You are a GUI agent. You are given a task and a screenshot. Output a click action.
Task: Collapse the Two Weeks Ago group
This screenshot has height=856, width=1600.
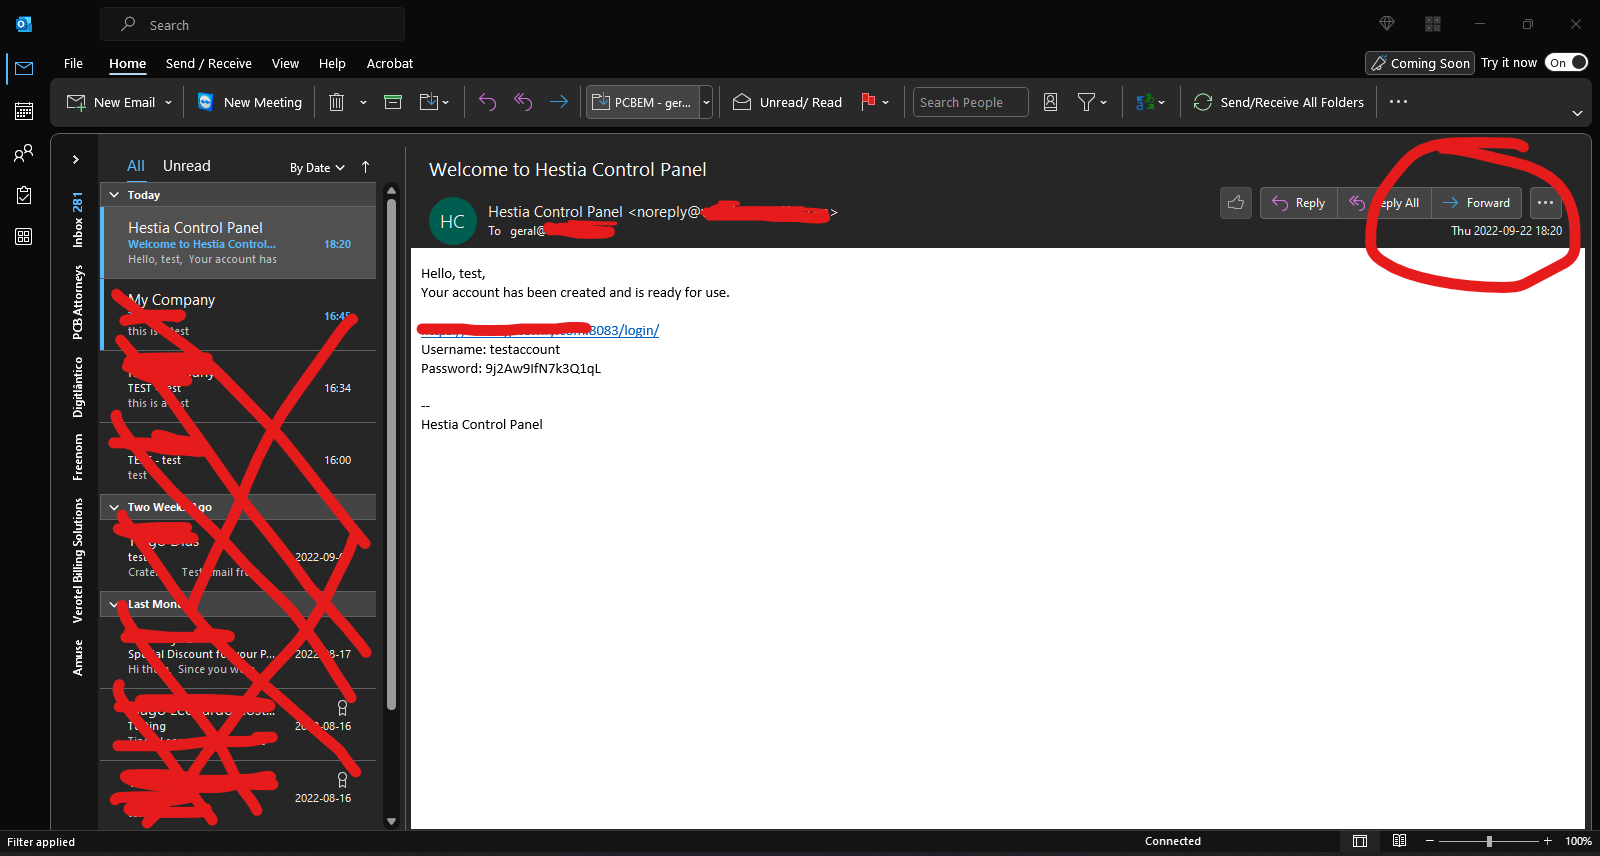click(x=114, y=507)
